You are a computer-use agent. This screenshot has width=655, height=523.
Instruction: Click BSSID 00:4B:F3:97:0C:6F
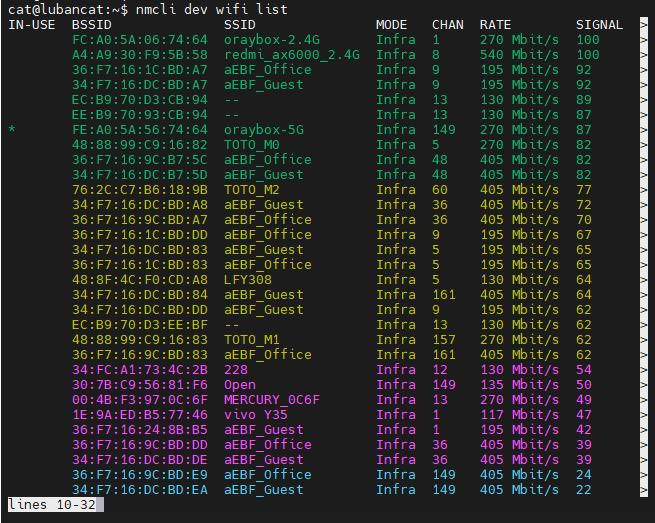click(x=140, y=400)
